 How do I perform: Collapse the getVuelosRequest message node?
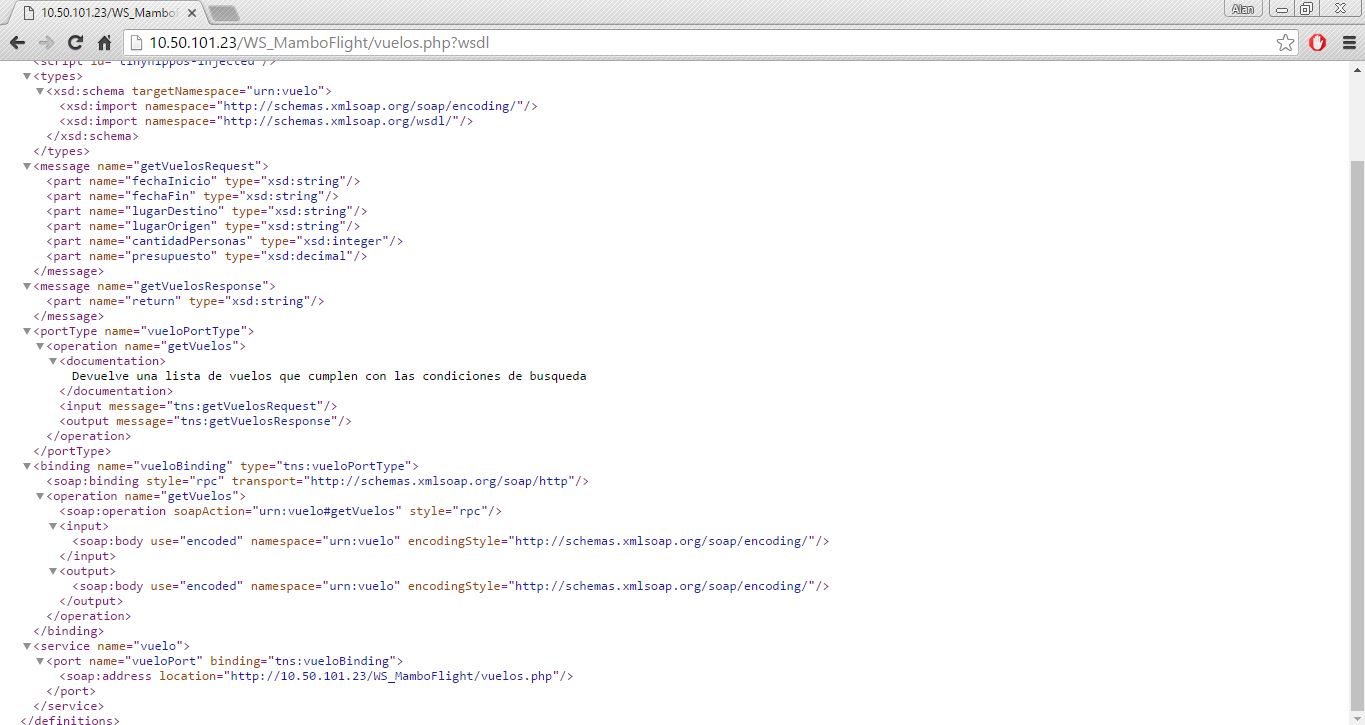27,166
